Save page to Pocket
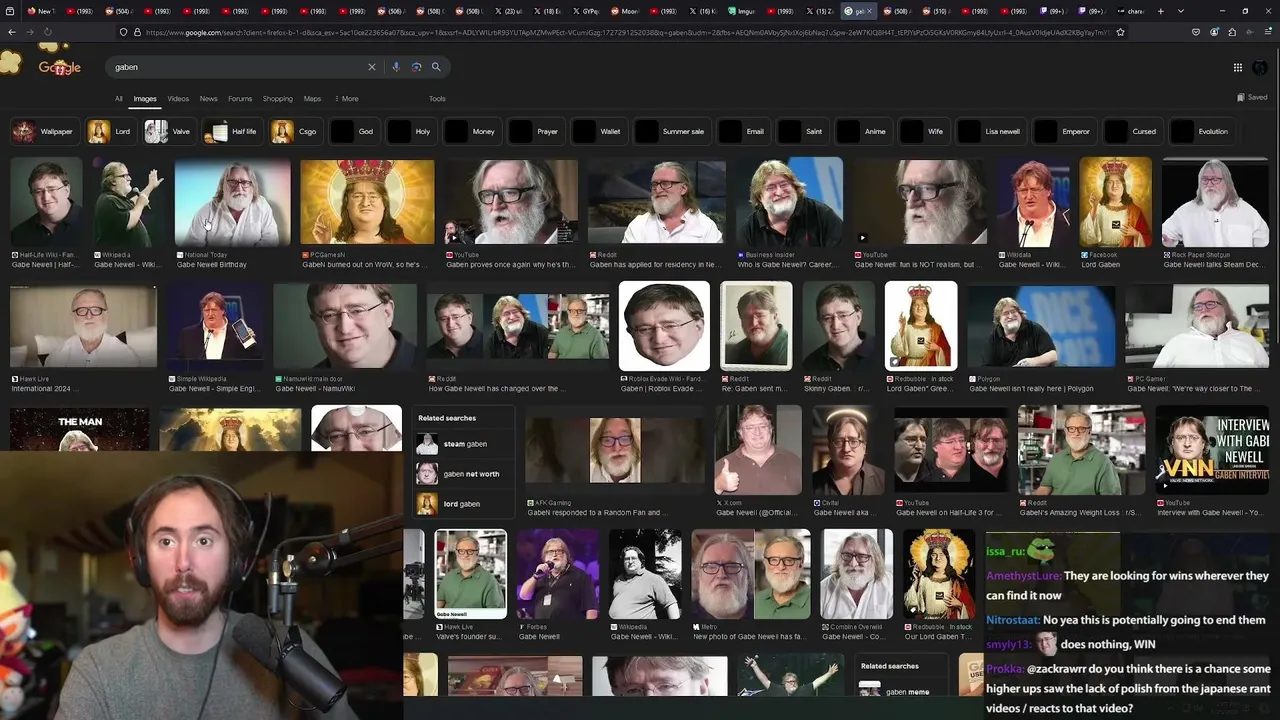 click(1196, 32)
